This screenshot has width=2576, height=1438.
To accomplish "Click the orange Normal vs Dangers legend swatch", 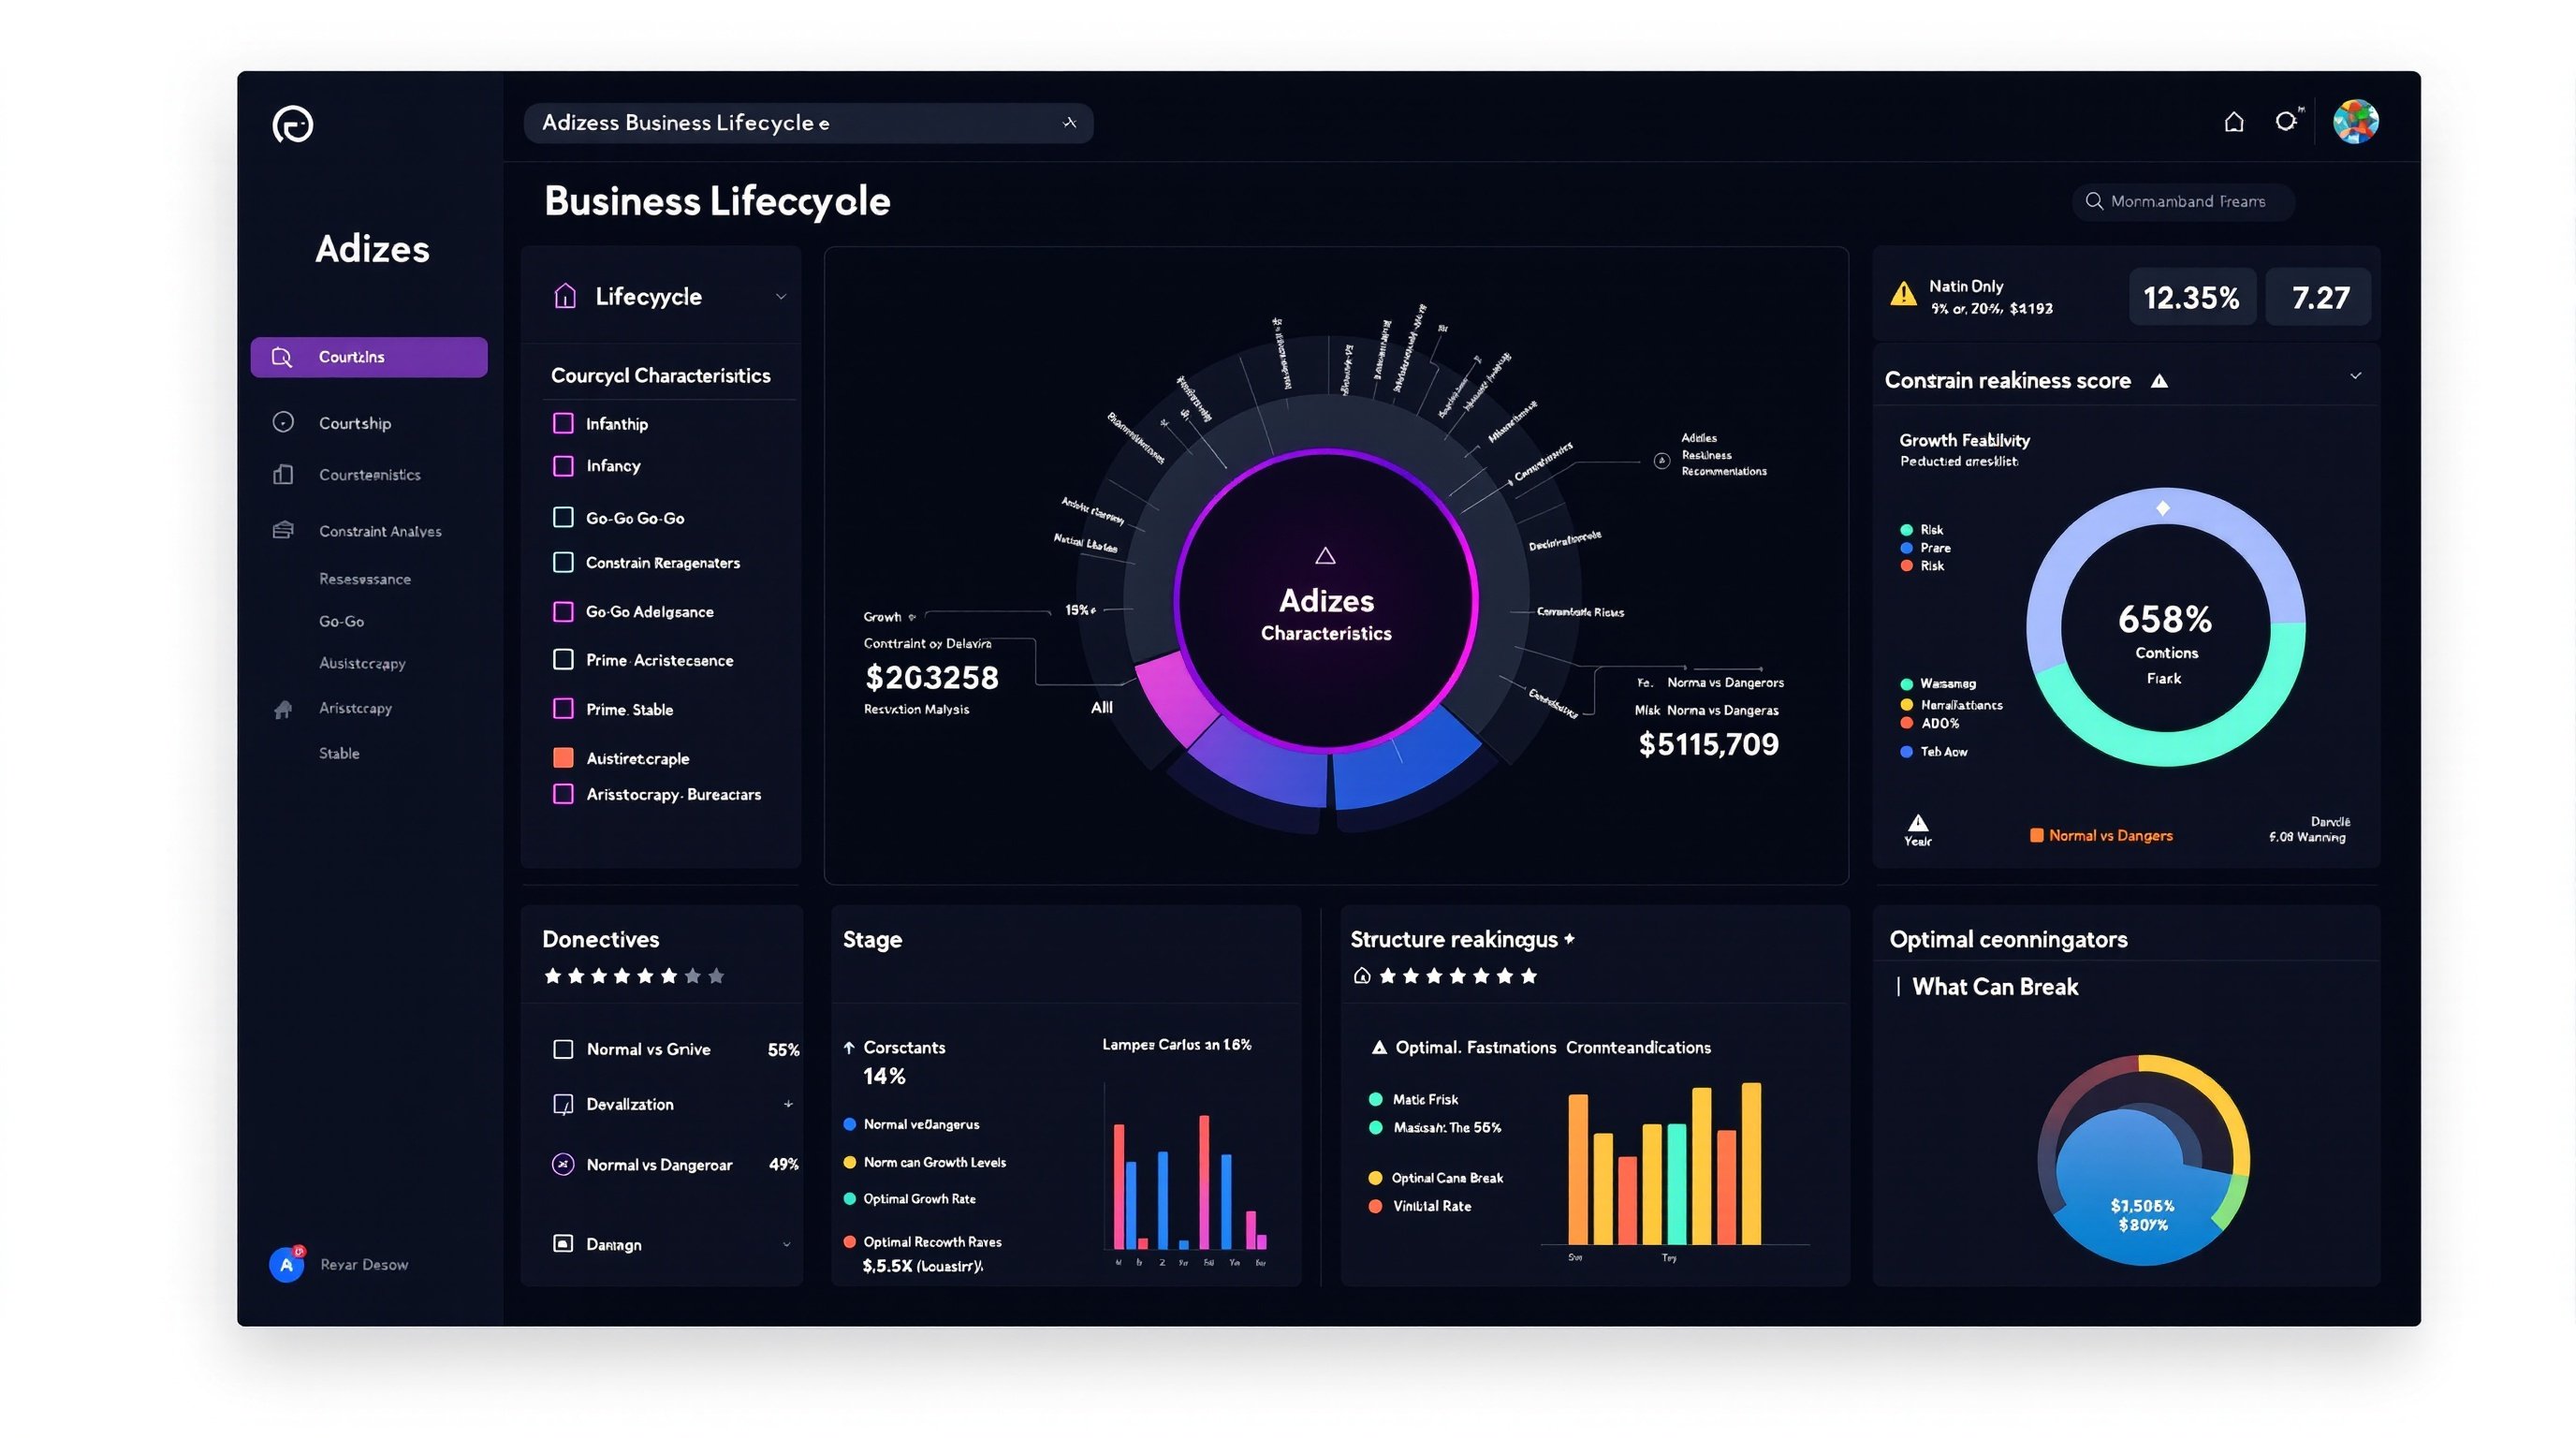I will [x=2036, y=835].
